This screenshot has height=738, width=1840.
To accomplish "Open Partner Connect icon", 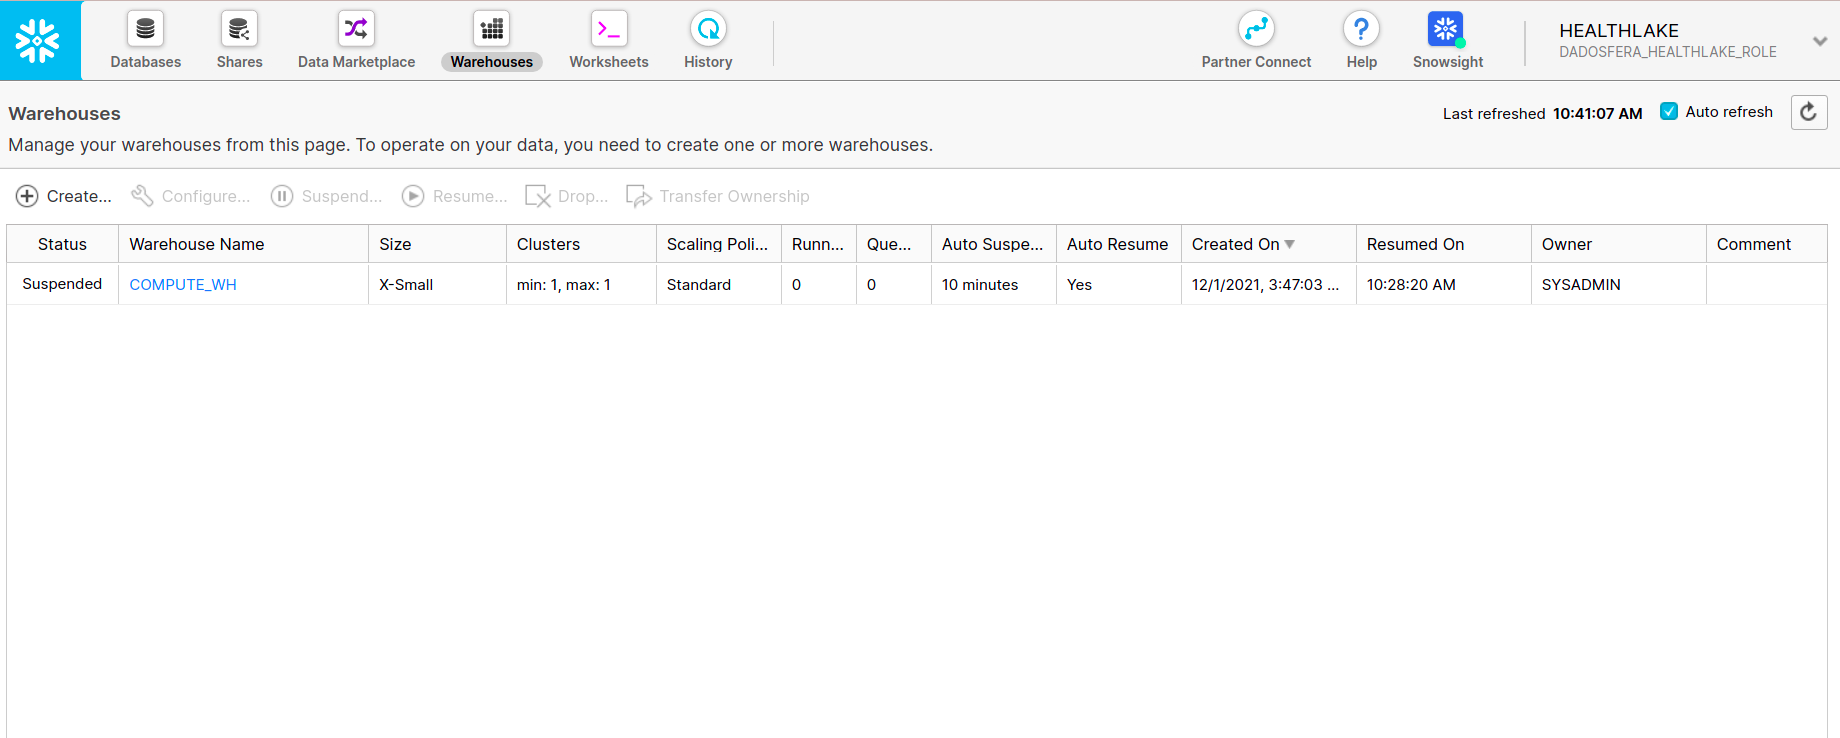I will click(x=1256, y=29).
